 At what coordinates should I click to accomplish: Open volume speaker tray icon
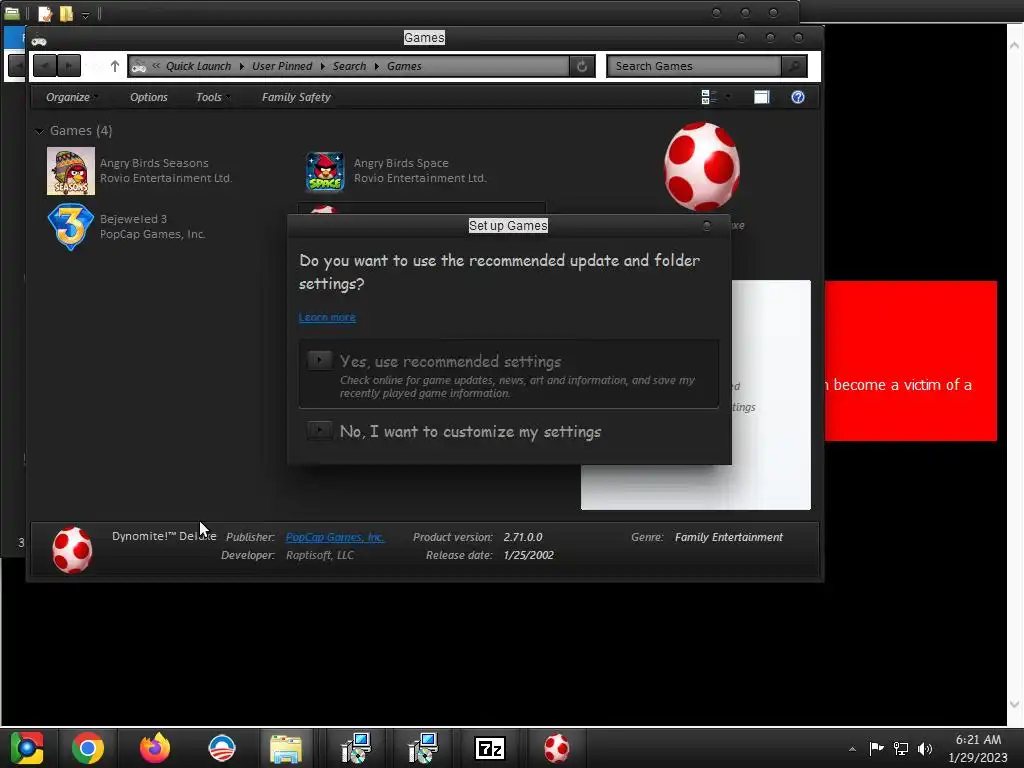tap(925, 748)
